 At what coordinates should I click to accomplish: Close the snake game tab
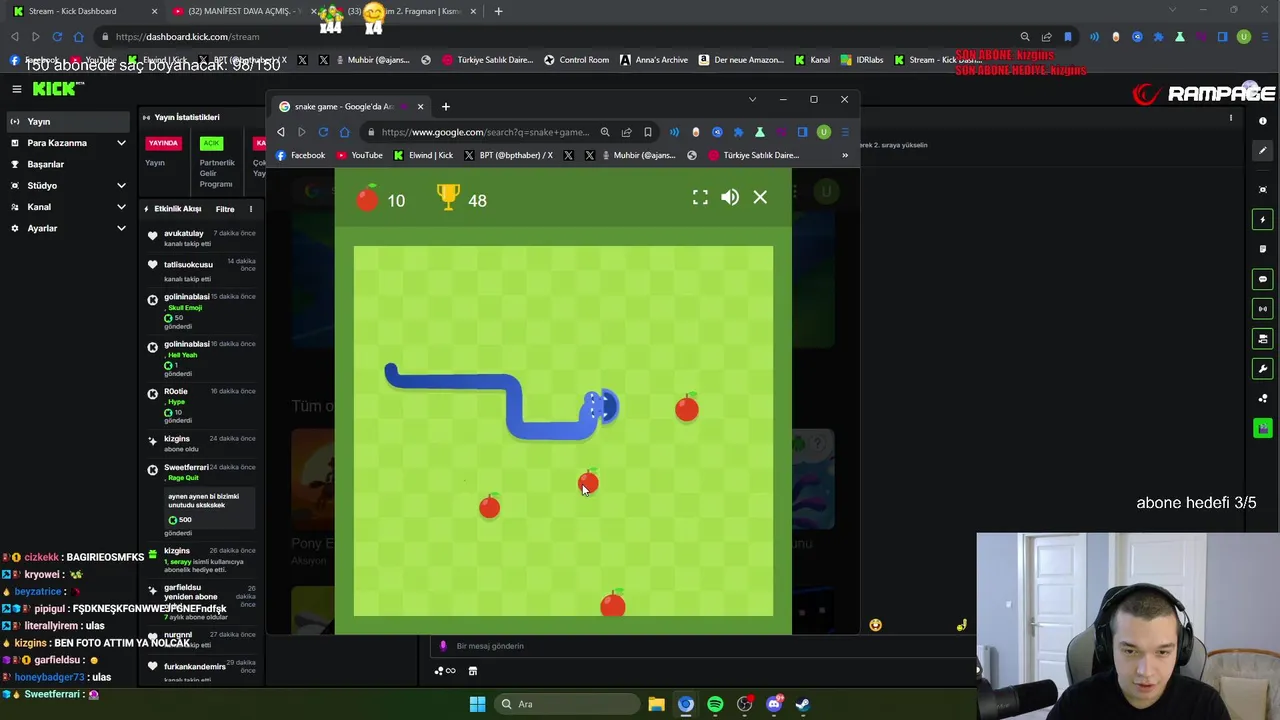pyautogui.click(x=420, y=107)
